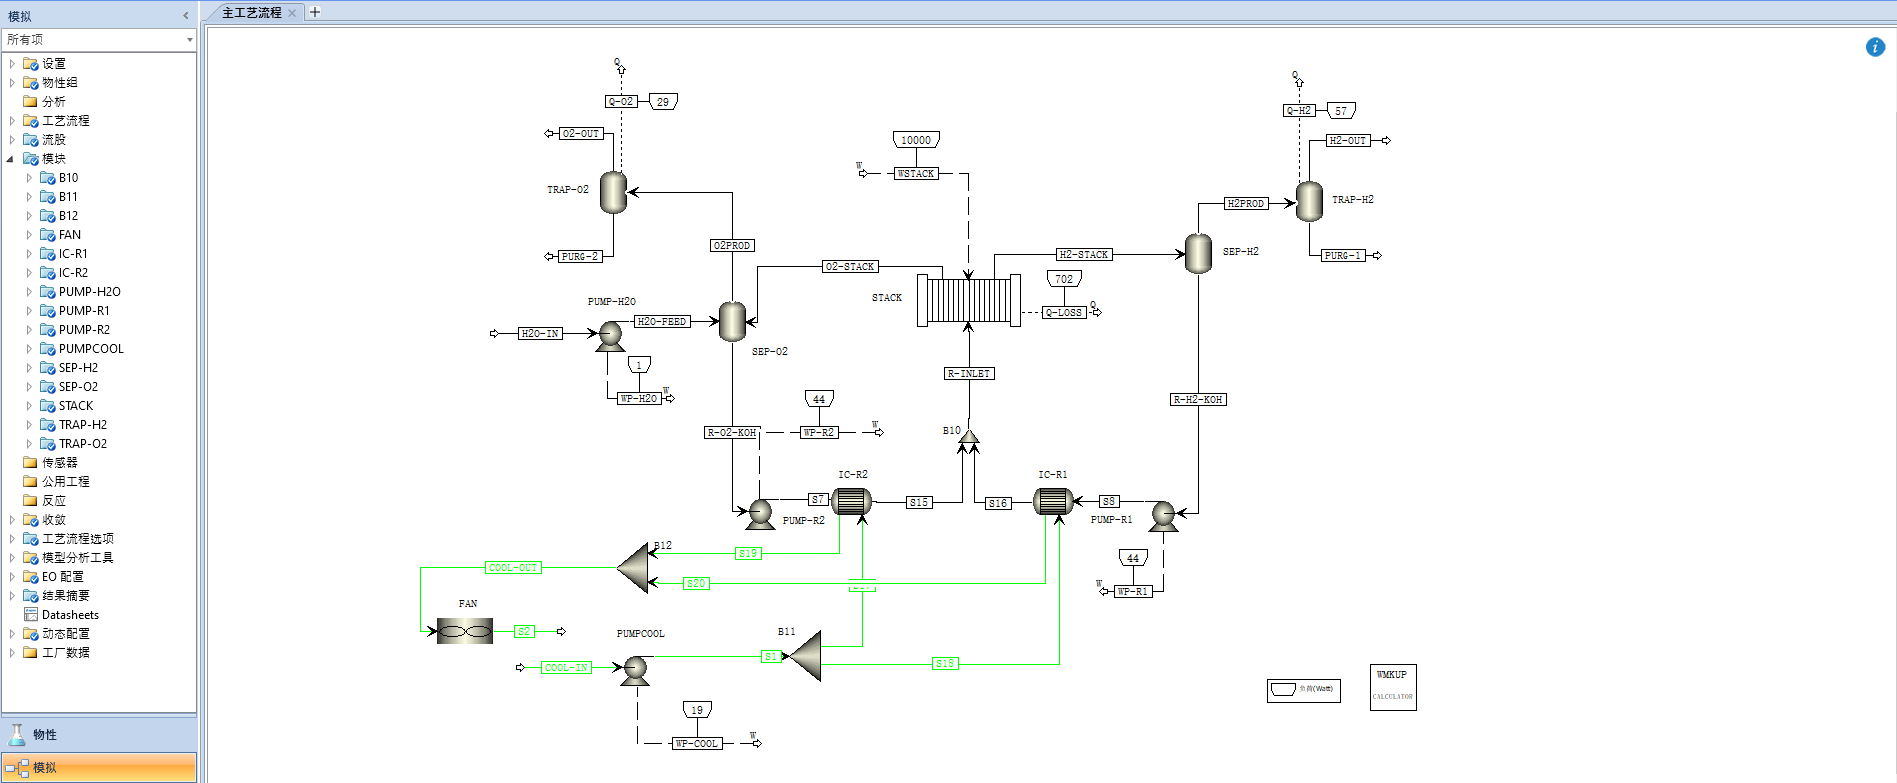Select the H2O-IN stream label
The height and width of the screenshot is (783, 1897).
click(x=540, y=334)
